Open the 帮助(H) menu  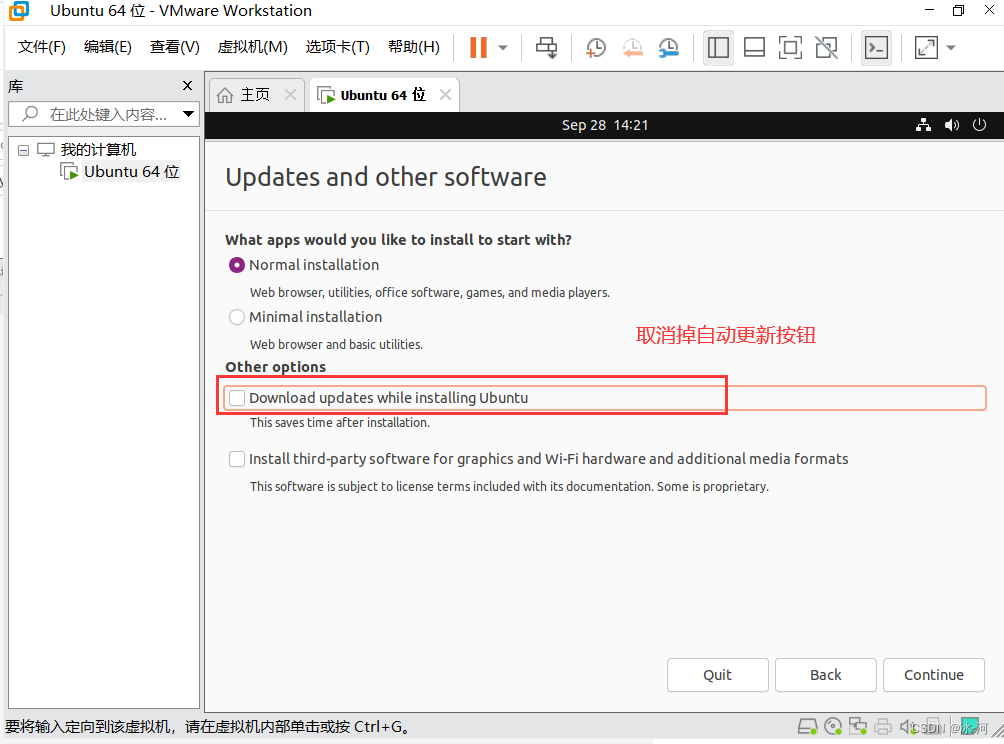pos(414,47)
